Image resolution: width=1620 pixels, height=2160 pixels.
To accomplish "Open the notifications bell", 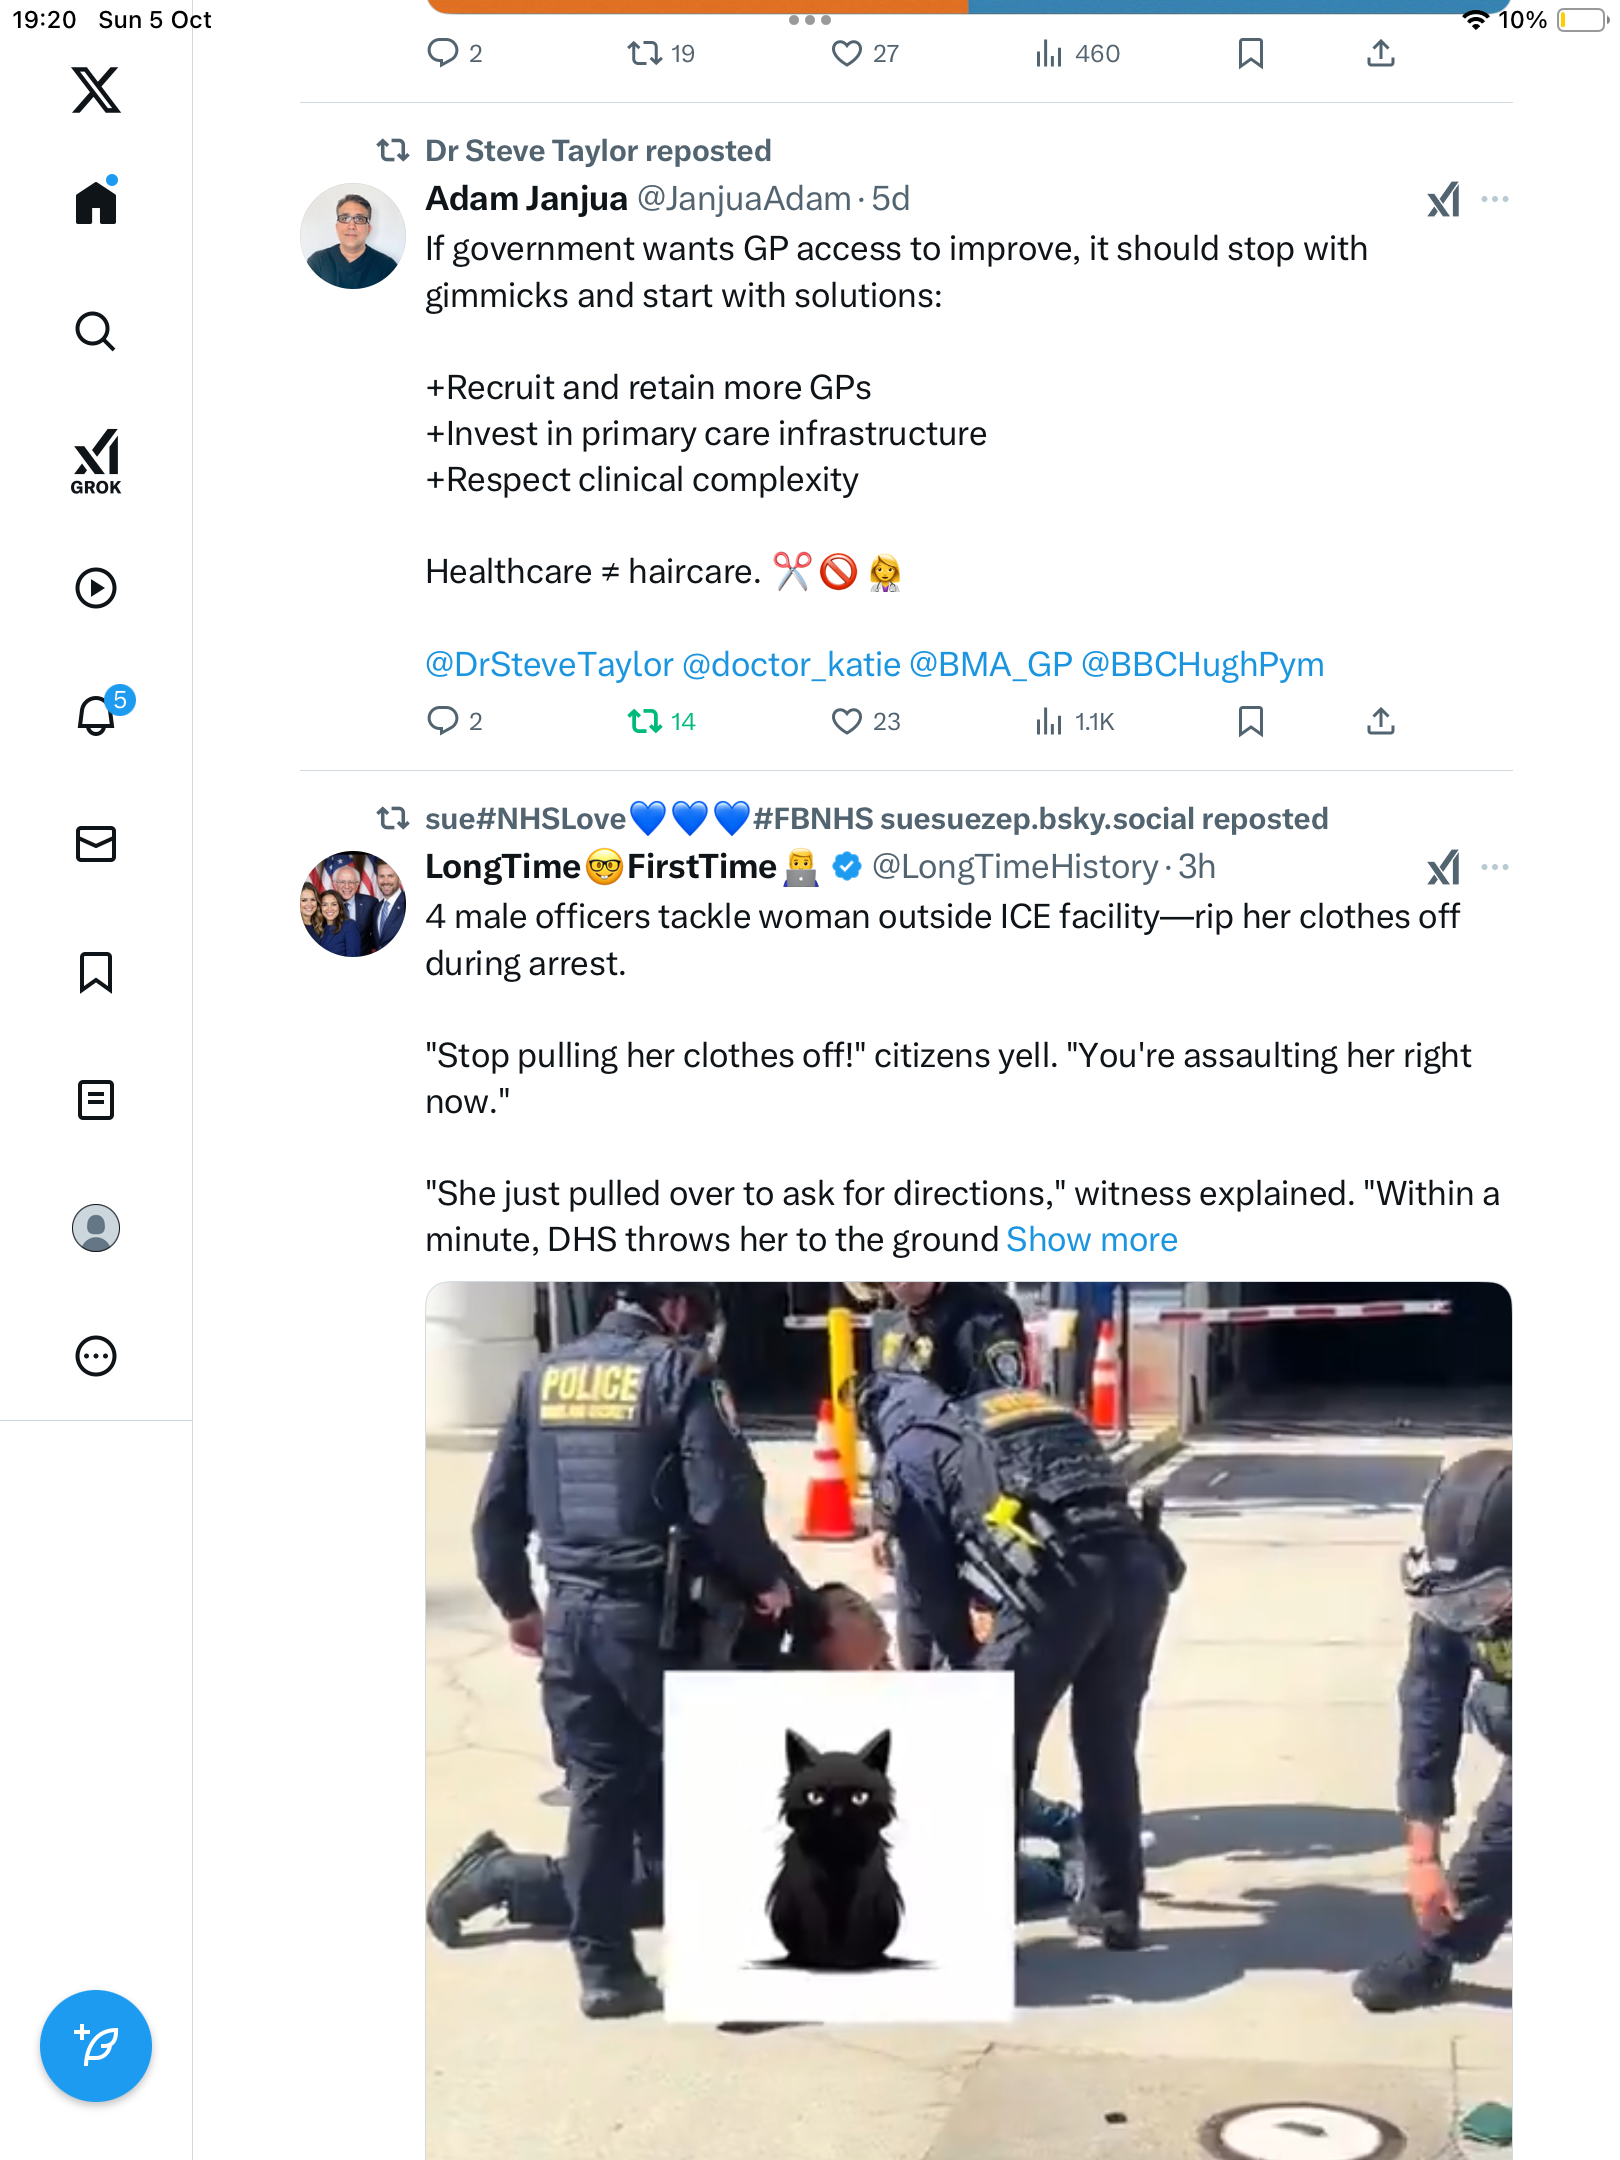I will (x=98, y=714).
